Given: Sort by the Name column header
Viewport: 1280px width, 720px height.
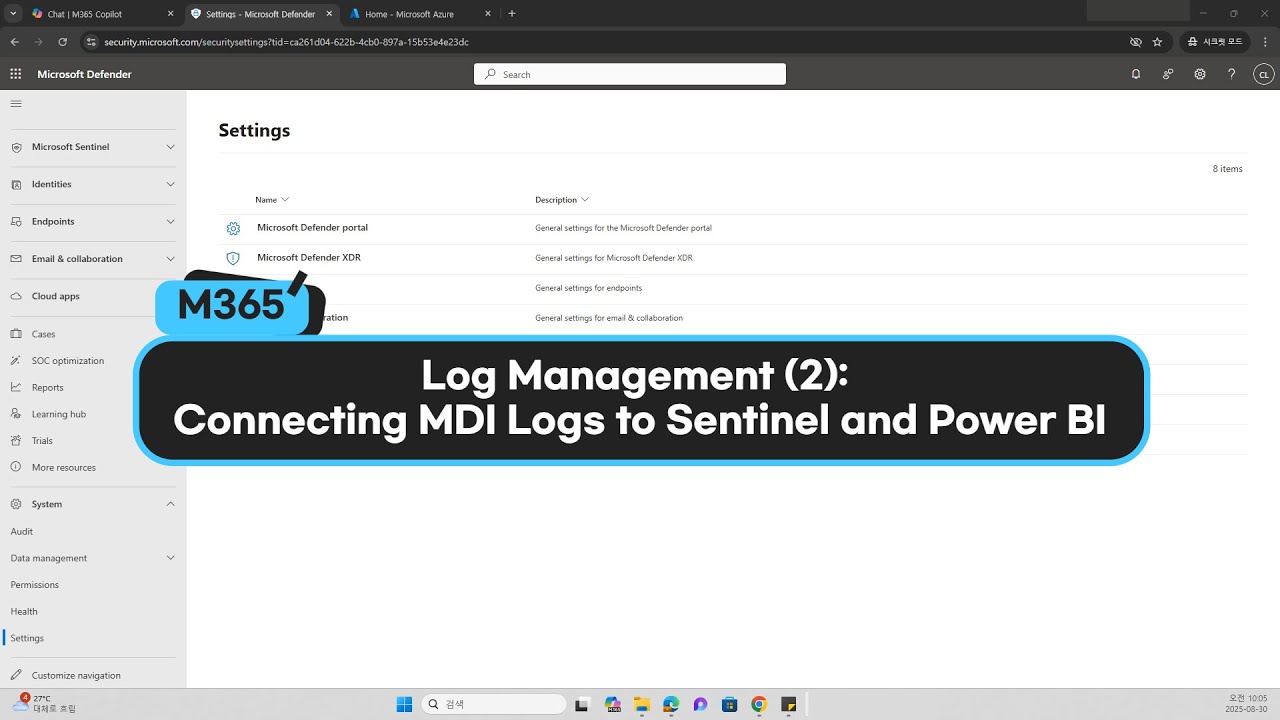Looking at the screenshot, I should click(272, 200).
